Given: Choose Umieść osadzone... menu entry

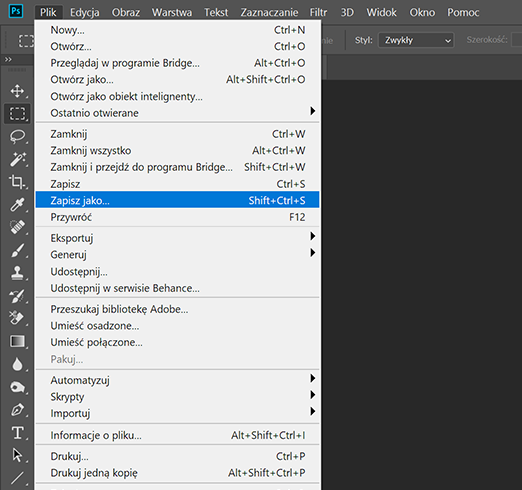Looking at the screenshot, I should (177, 326).
